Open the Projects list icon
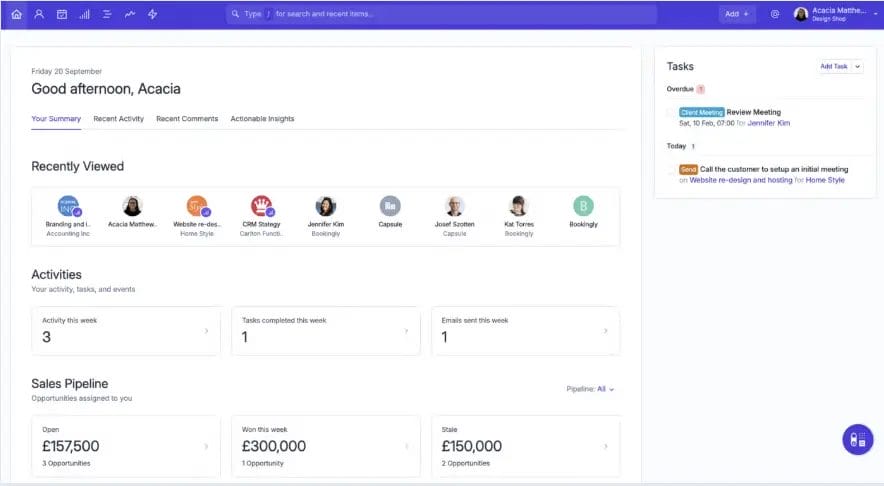The width and height of the screenshot is (884, 486). [107, 14]
